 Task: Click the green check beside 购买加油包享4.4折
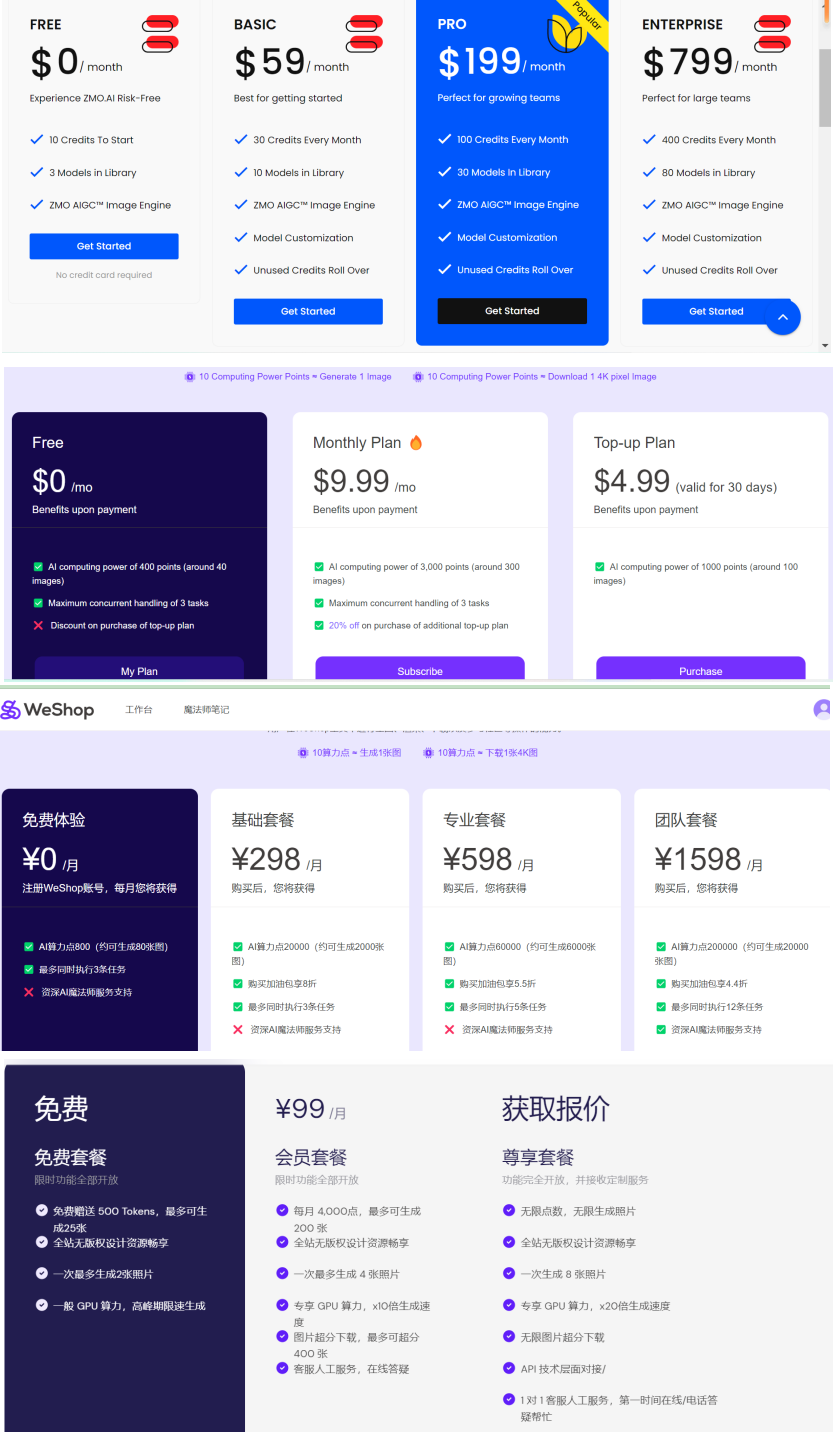tap(661, 984)
